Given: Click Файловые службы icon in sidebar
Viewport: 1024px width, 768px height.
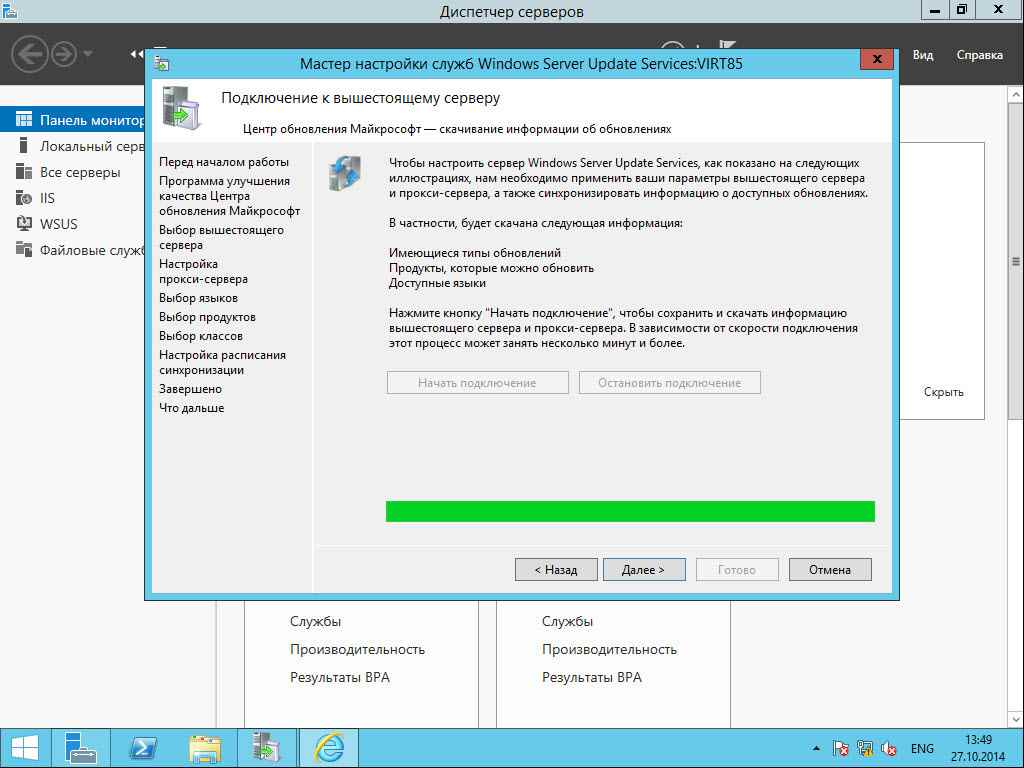Looking at the screenshot, I should point(24,249).
